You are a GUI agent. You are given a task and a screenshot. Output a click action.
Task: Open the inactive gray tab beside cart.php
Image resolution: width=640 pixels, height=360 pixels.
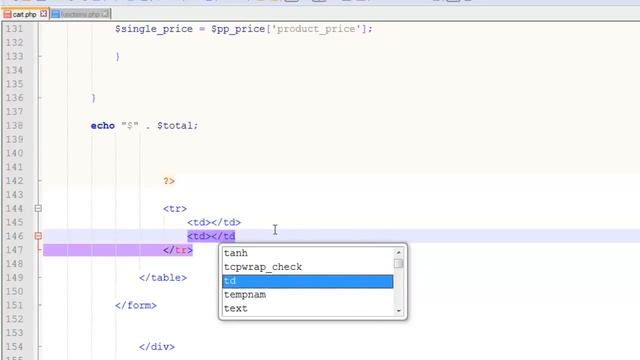pyautogui.click(x=80, y=14)
